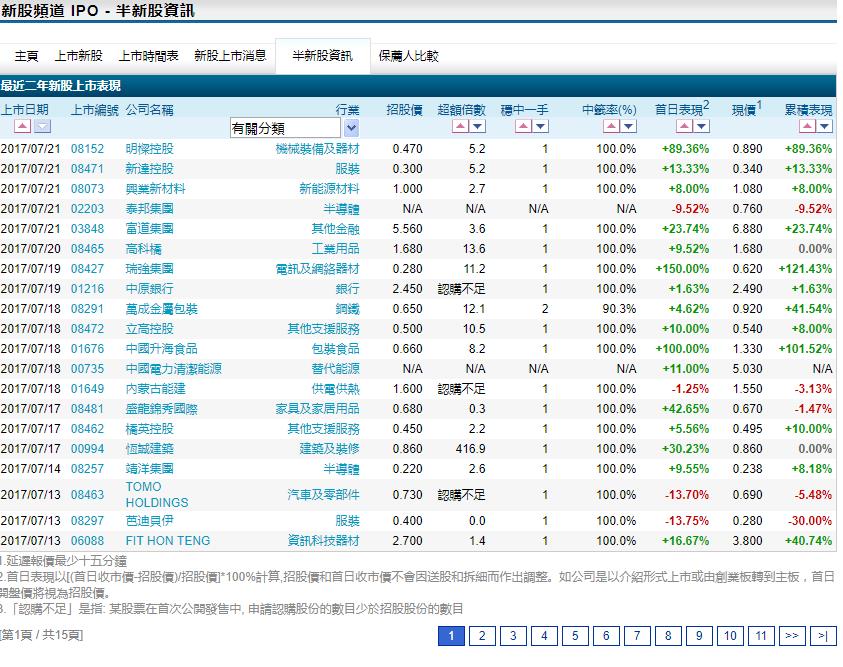Open 包裝食品 industry link
Viewport: 843px width, 667px height.
(335, 349)
